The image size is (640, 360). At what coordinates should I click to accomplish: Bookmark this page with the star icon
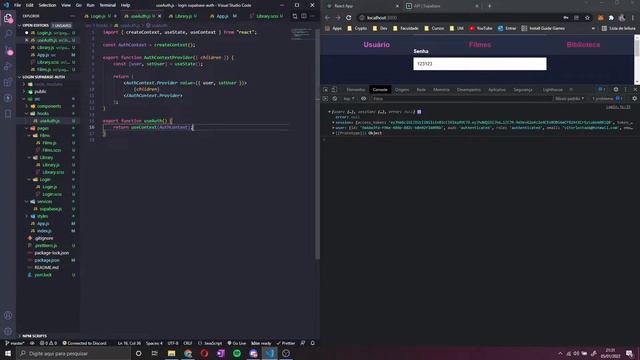(587, 18)
